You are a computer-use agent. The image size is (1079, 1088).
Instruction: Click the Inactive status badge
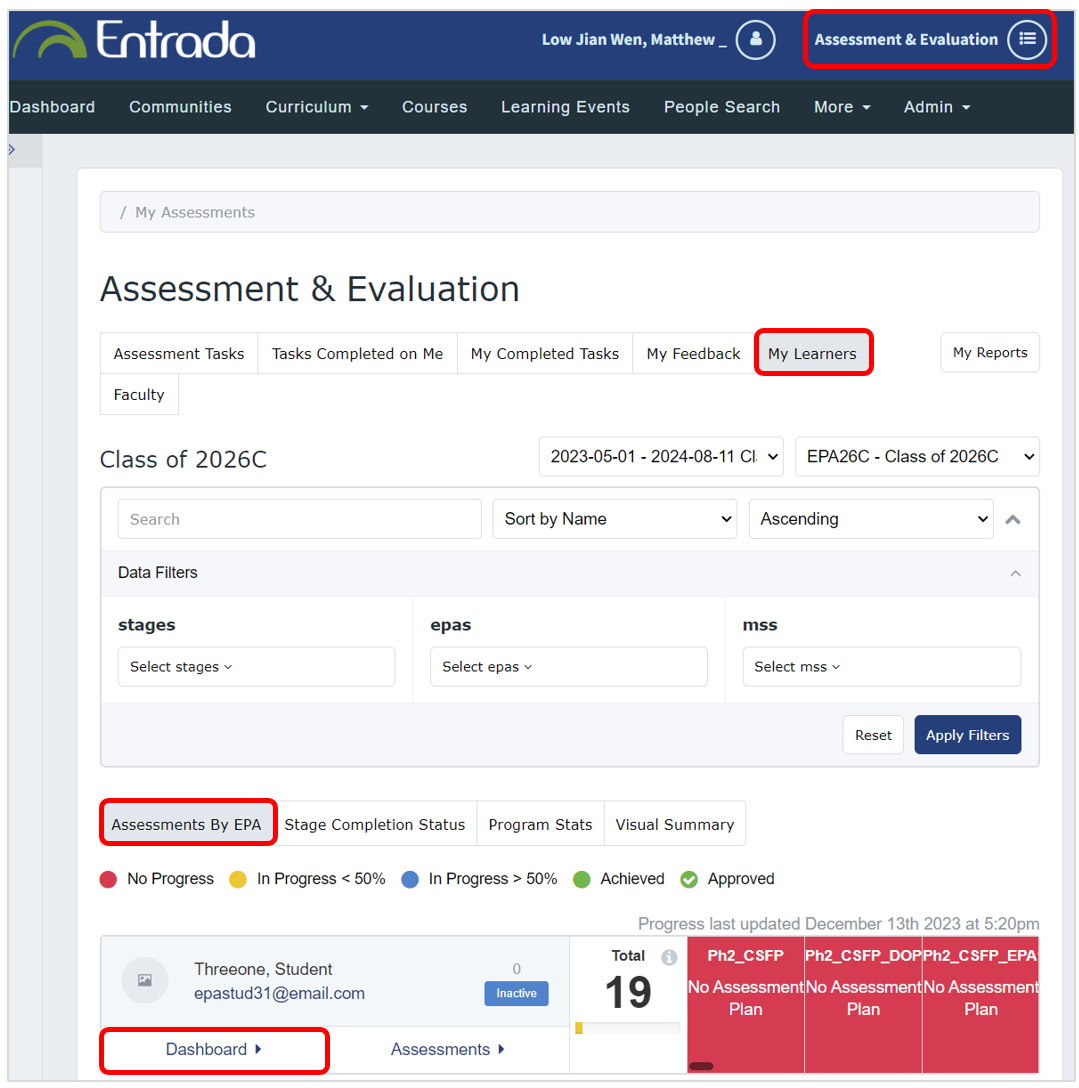516,994
